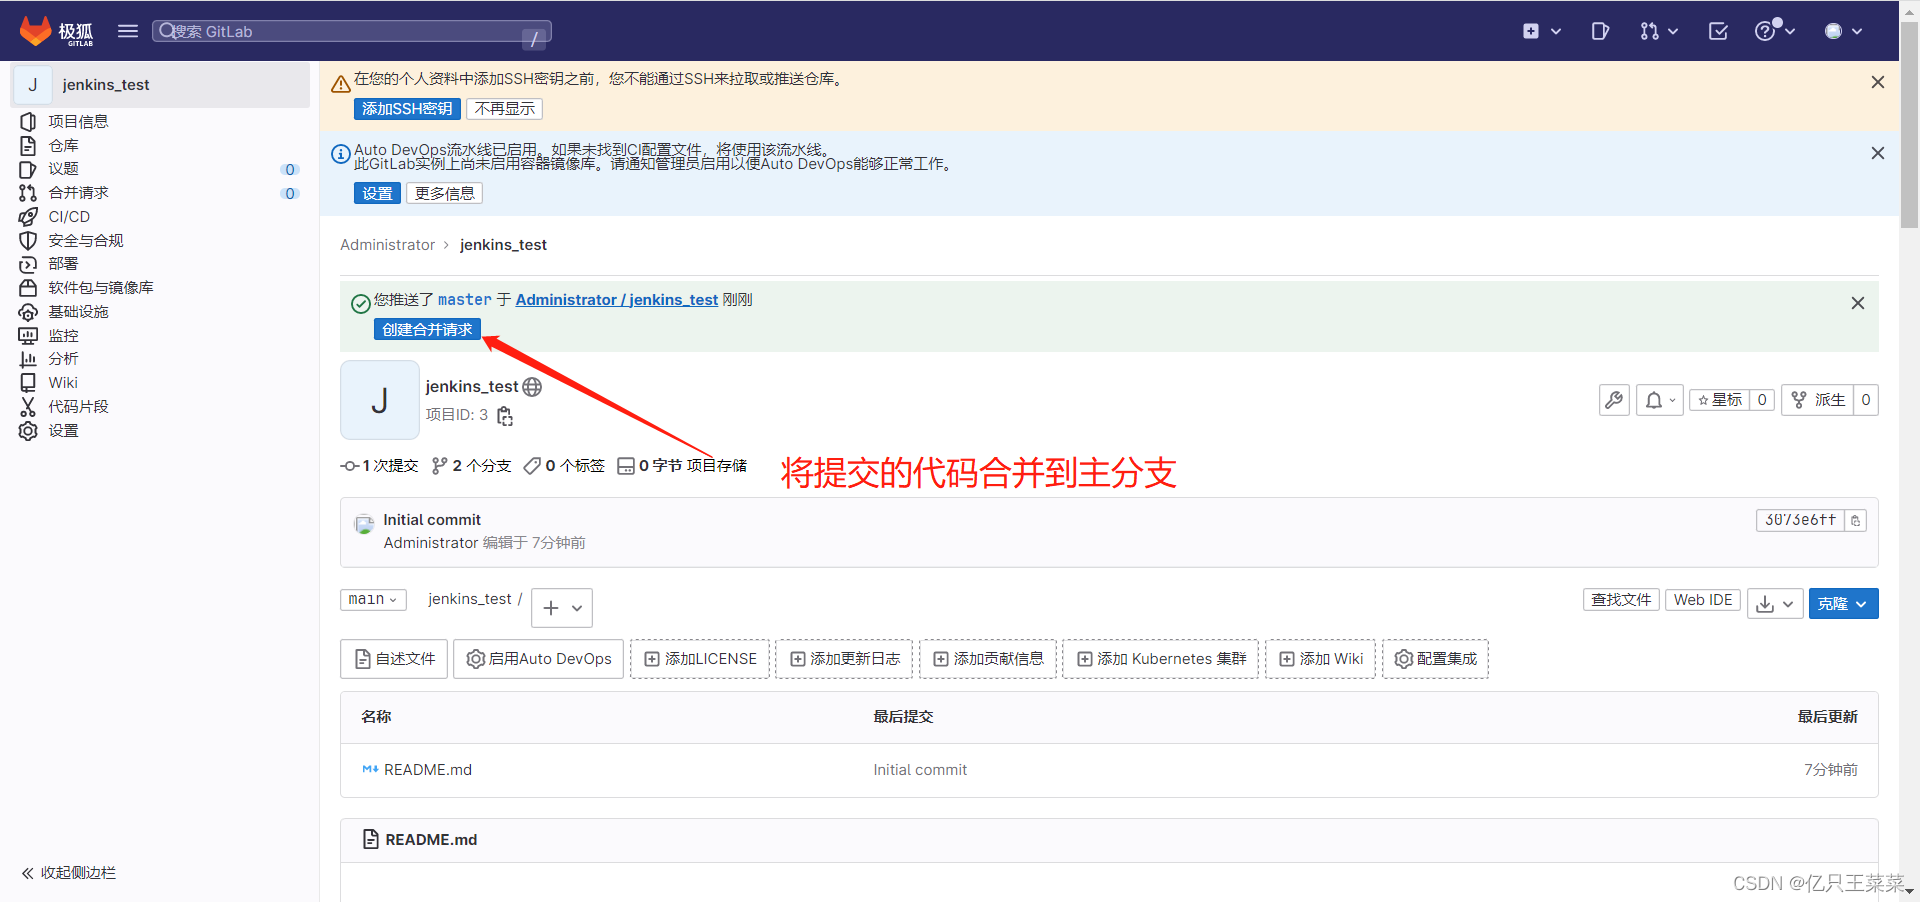Dismiss the Auto DevOps info banner
The image size is (1920, 902).
[1878, 153]
